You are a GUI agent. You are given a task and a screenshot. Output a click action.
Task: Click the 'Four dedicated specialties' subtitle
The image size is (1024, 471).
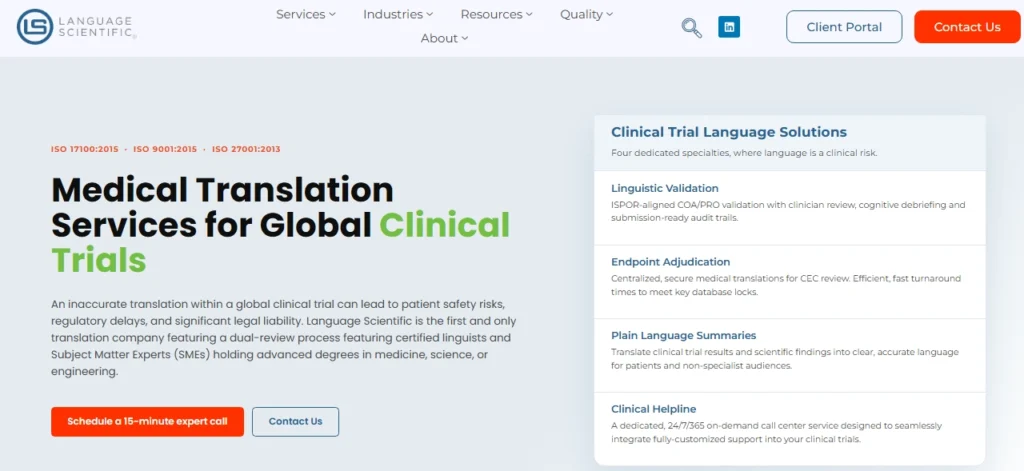click(x=744, y=153)
